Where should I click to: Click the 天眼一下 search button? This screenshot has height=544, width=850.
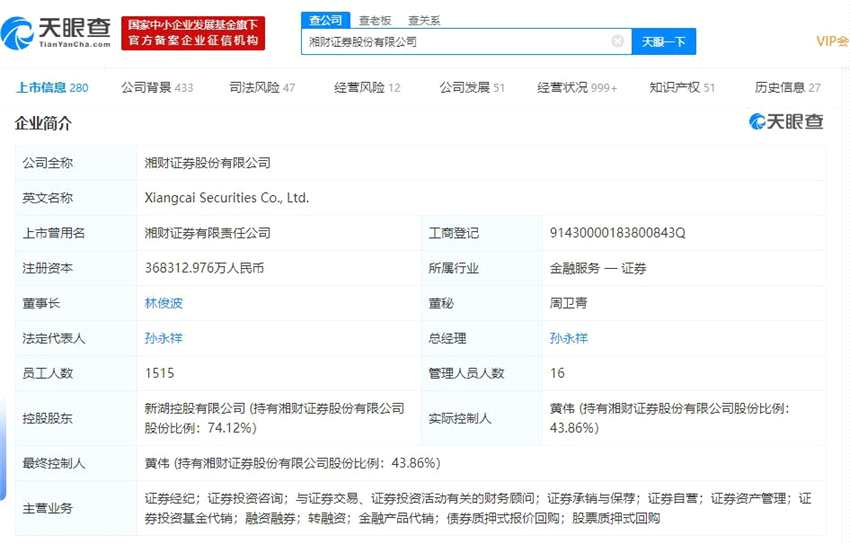click(x=664, y=42)
